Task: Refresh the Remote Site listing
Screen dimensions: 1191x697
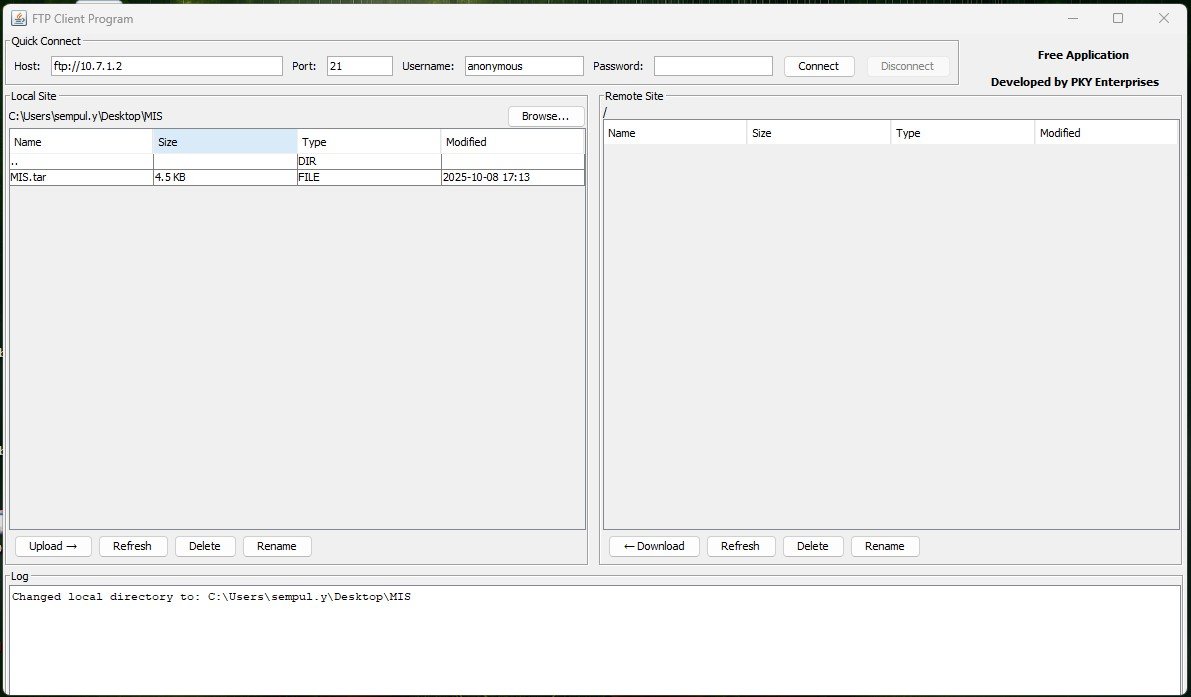Action: point(741,546)
